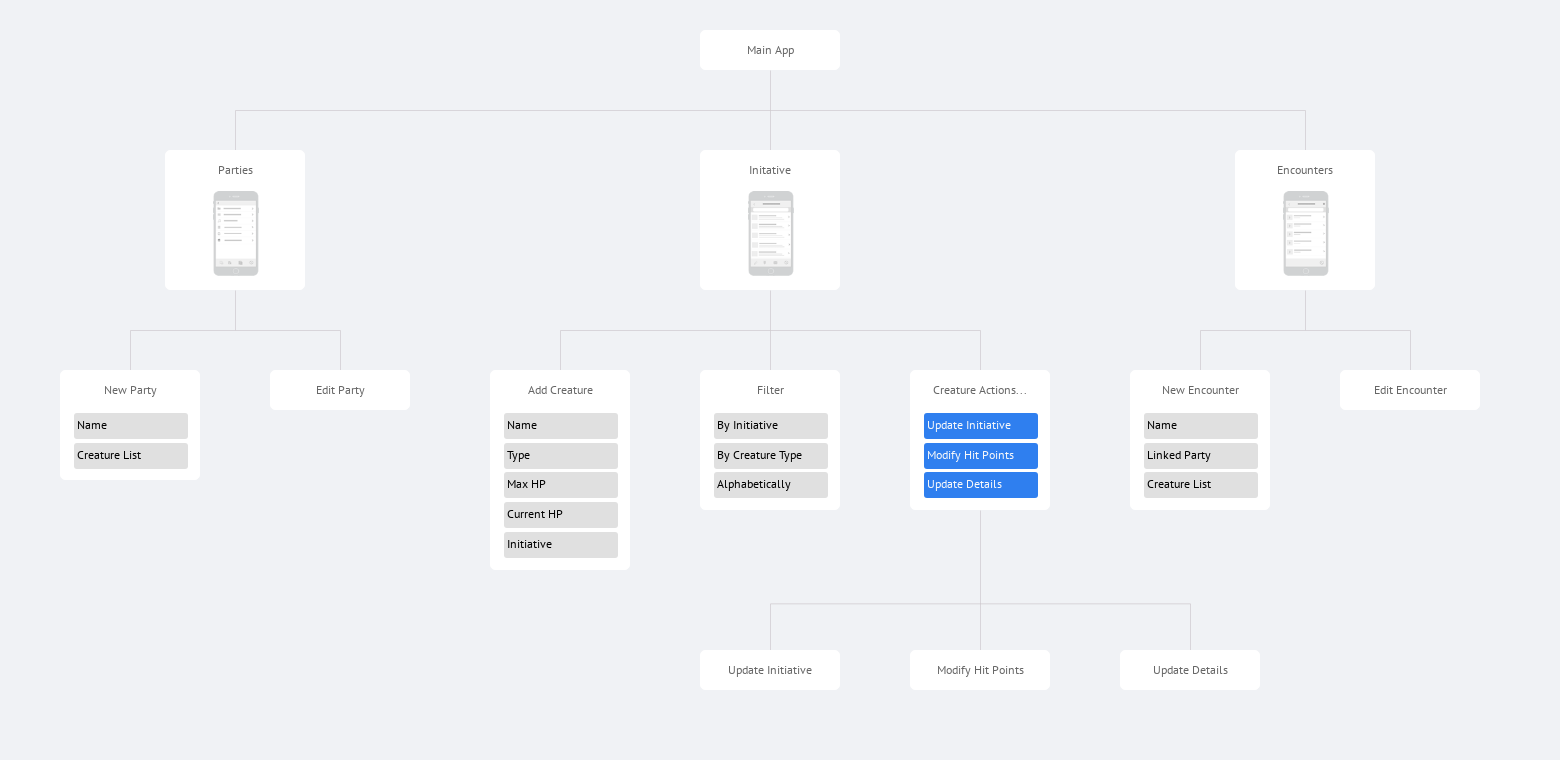
Task: Click Creature List item in New Encounter
Action: click(x=1201, y=485)
